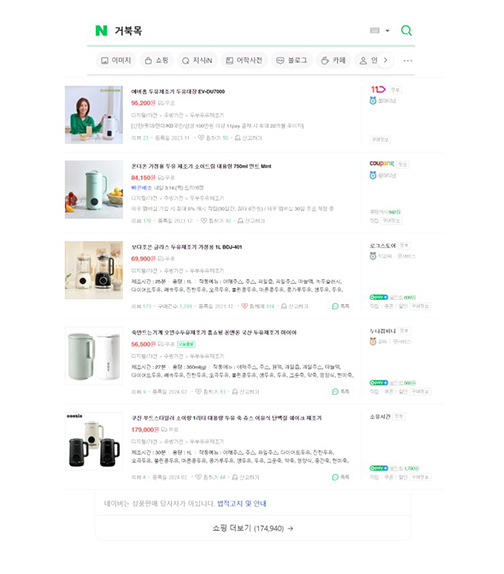Screen dimensions: 504x574
Task: Open 톡톡 chat for the 179,000원 product
Action: point(340,477)
